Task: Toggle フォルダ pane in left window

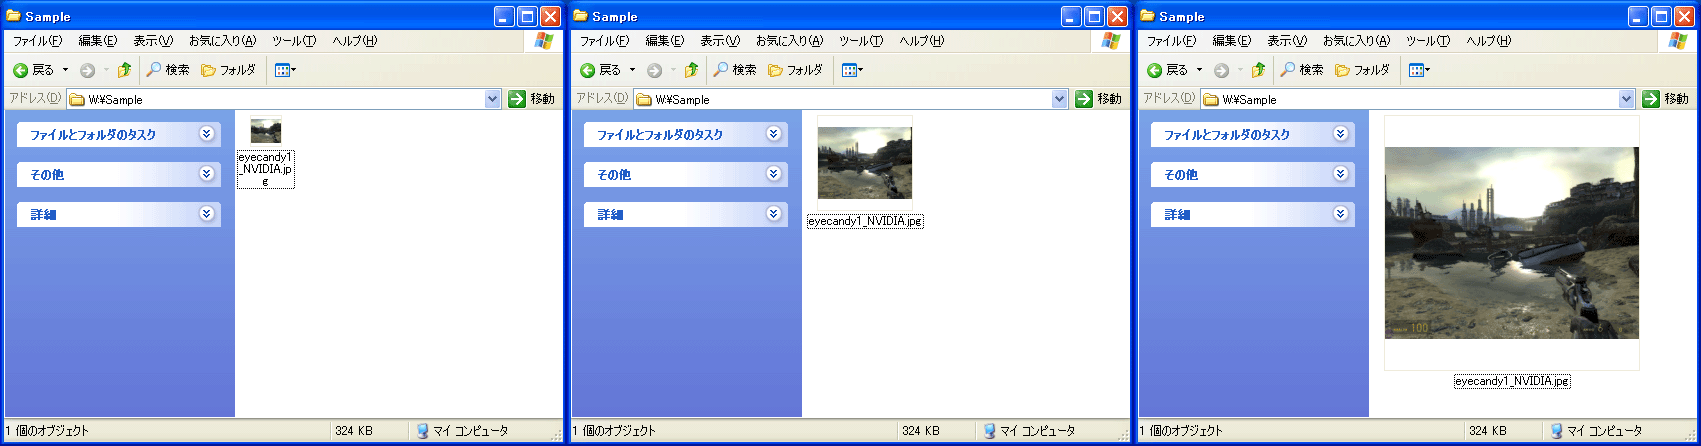Action: (229, 70)
